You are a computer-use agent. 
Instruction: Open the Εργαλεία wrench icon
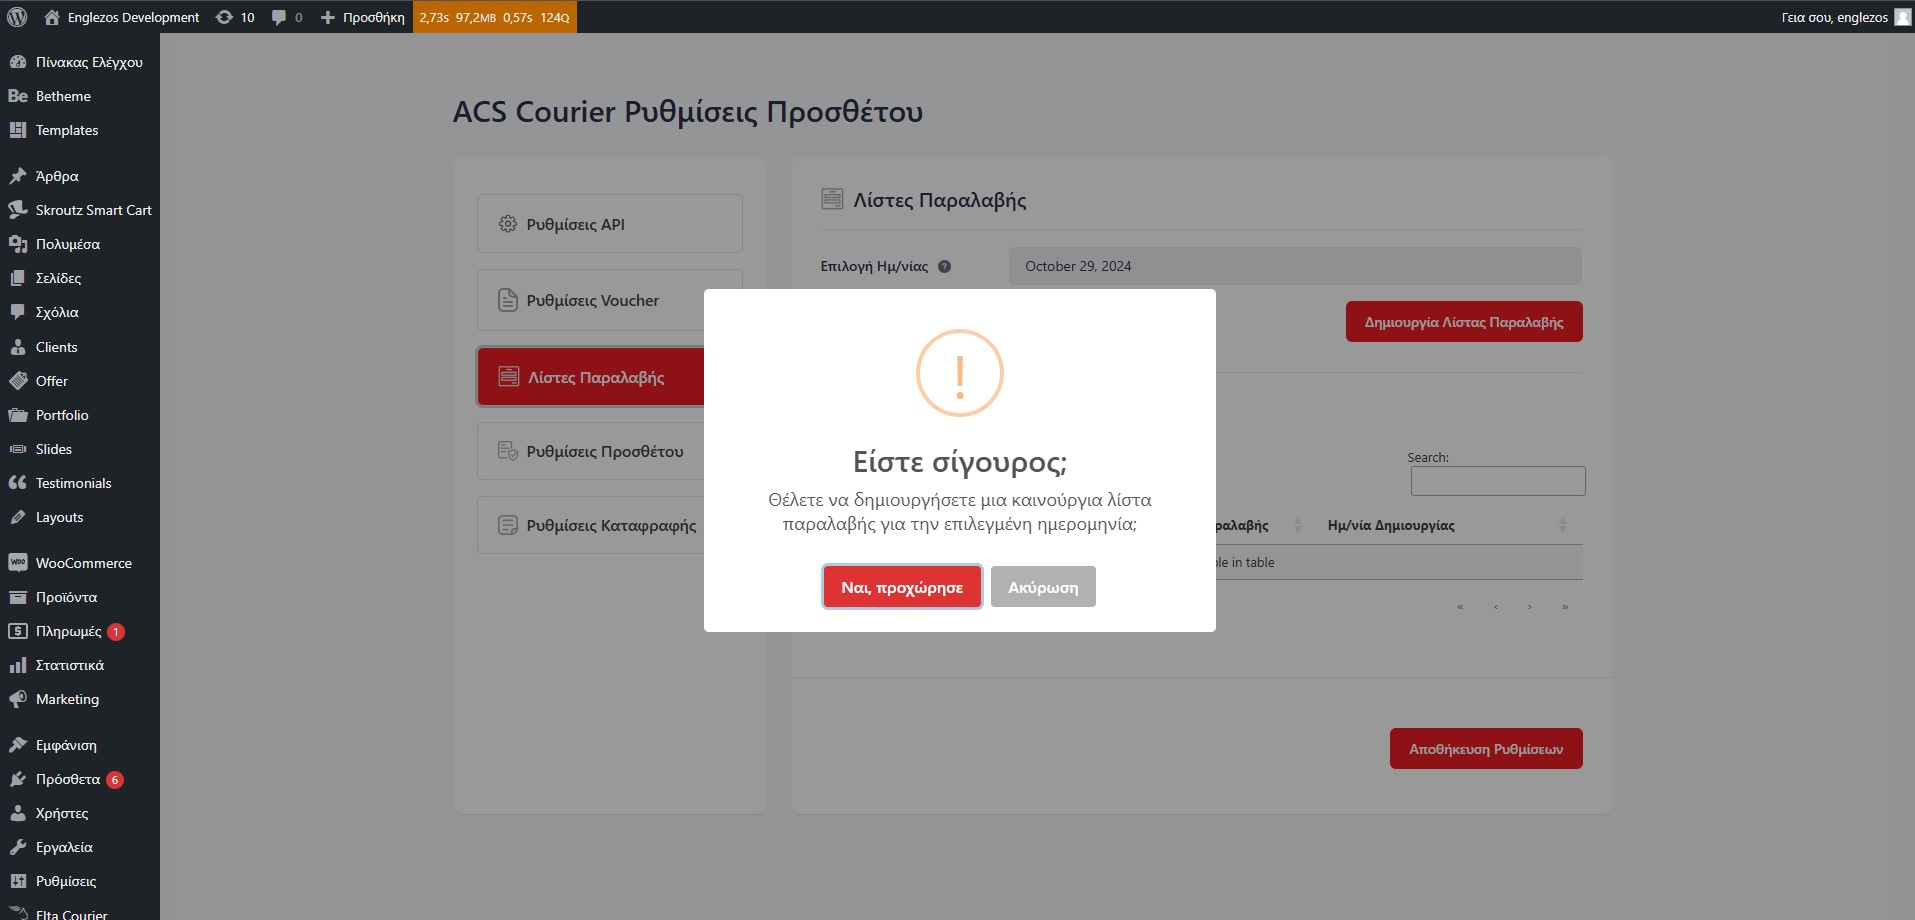click(18, 847)
